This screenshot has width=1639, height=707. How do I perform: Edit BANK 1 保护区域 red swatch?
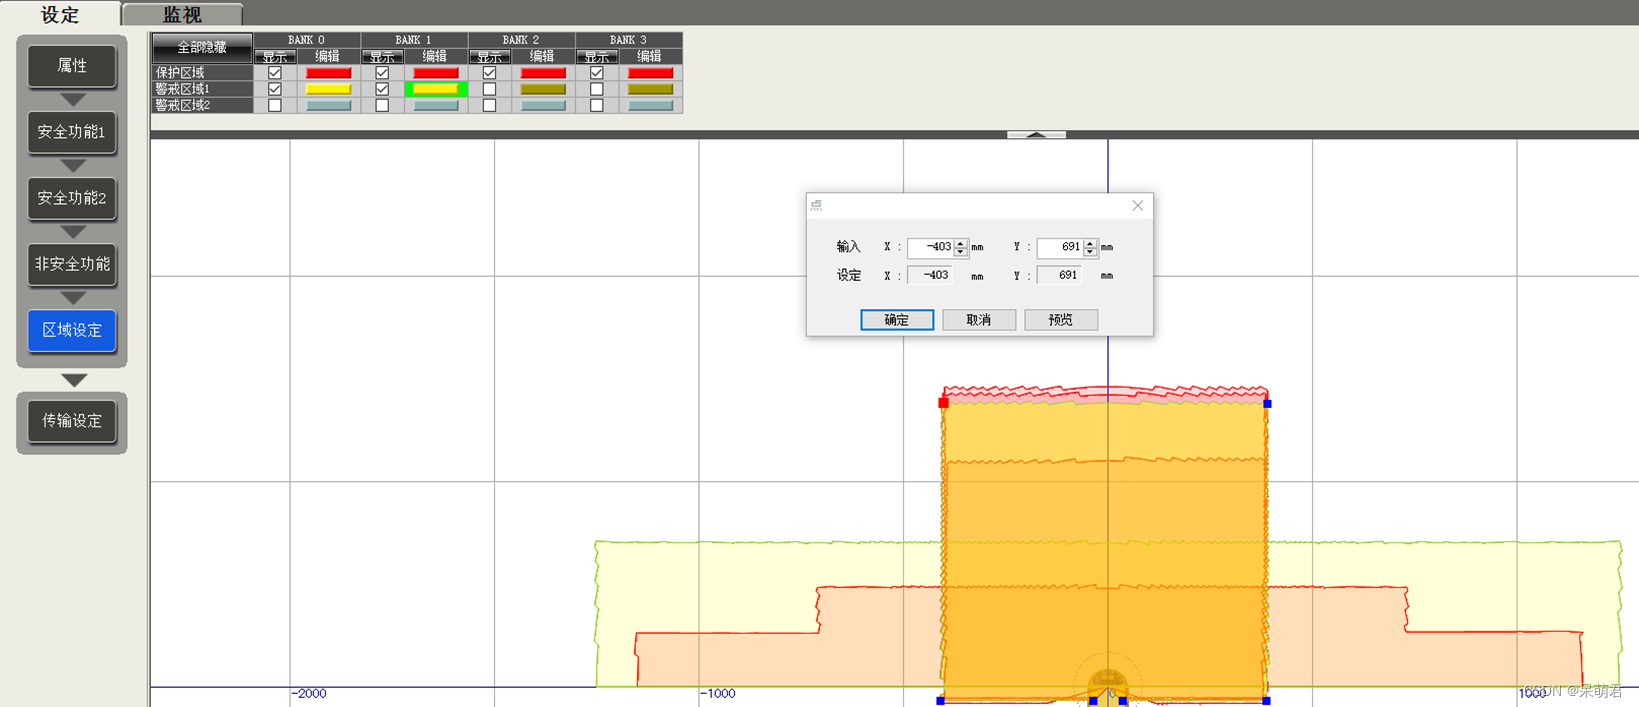(436, 73)
